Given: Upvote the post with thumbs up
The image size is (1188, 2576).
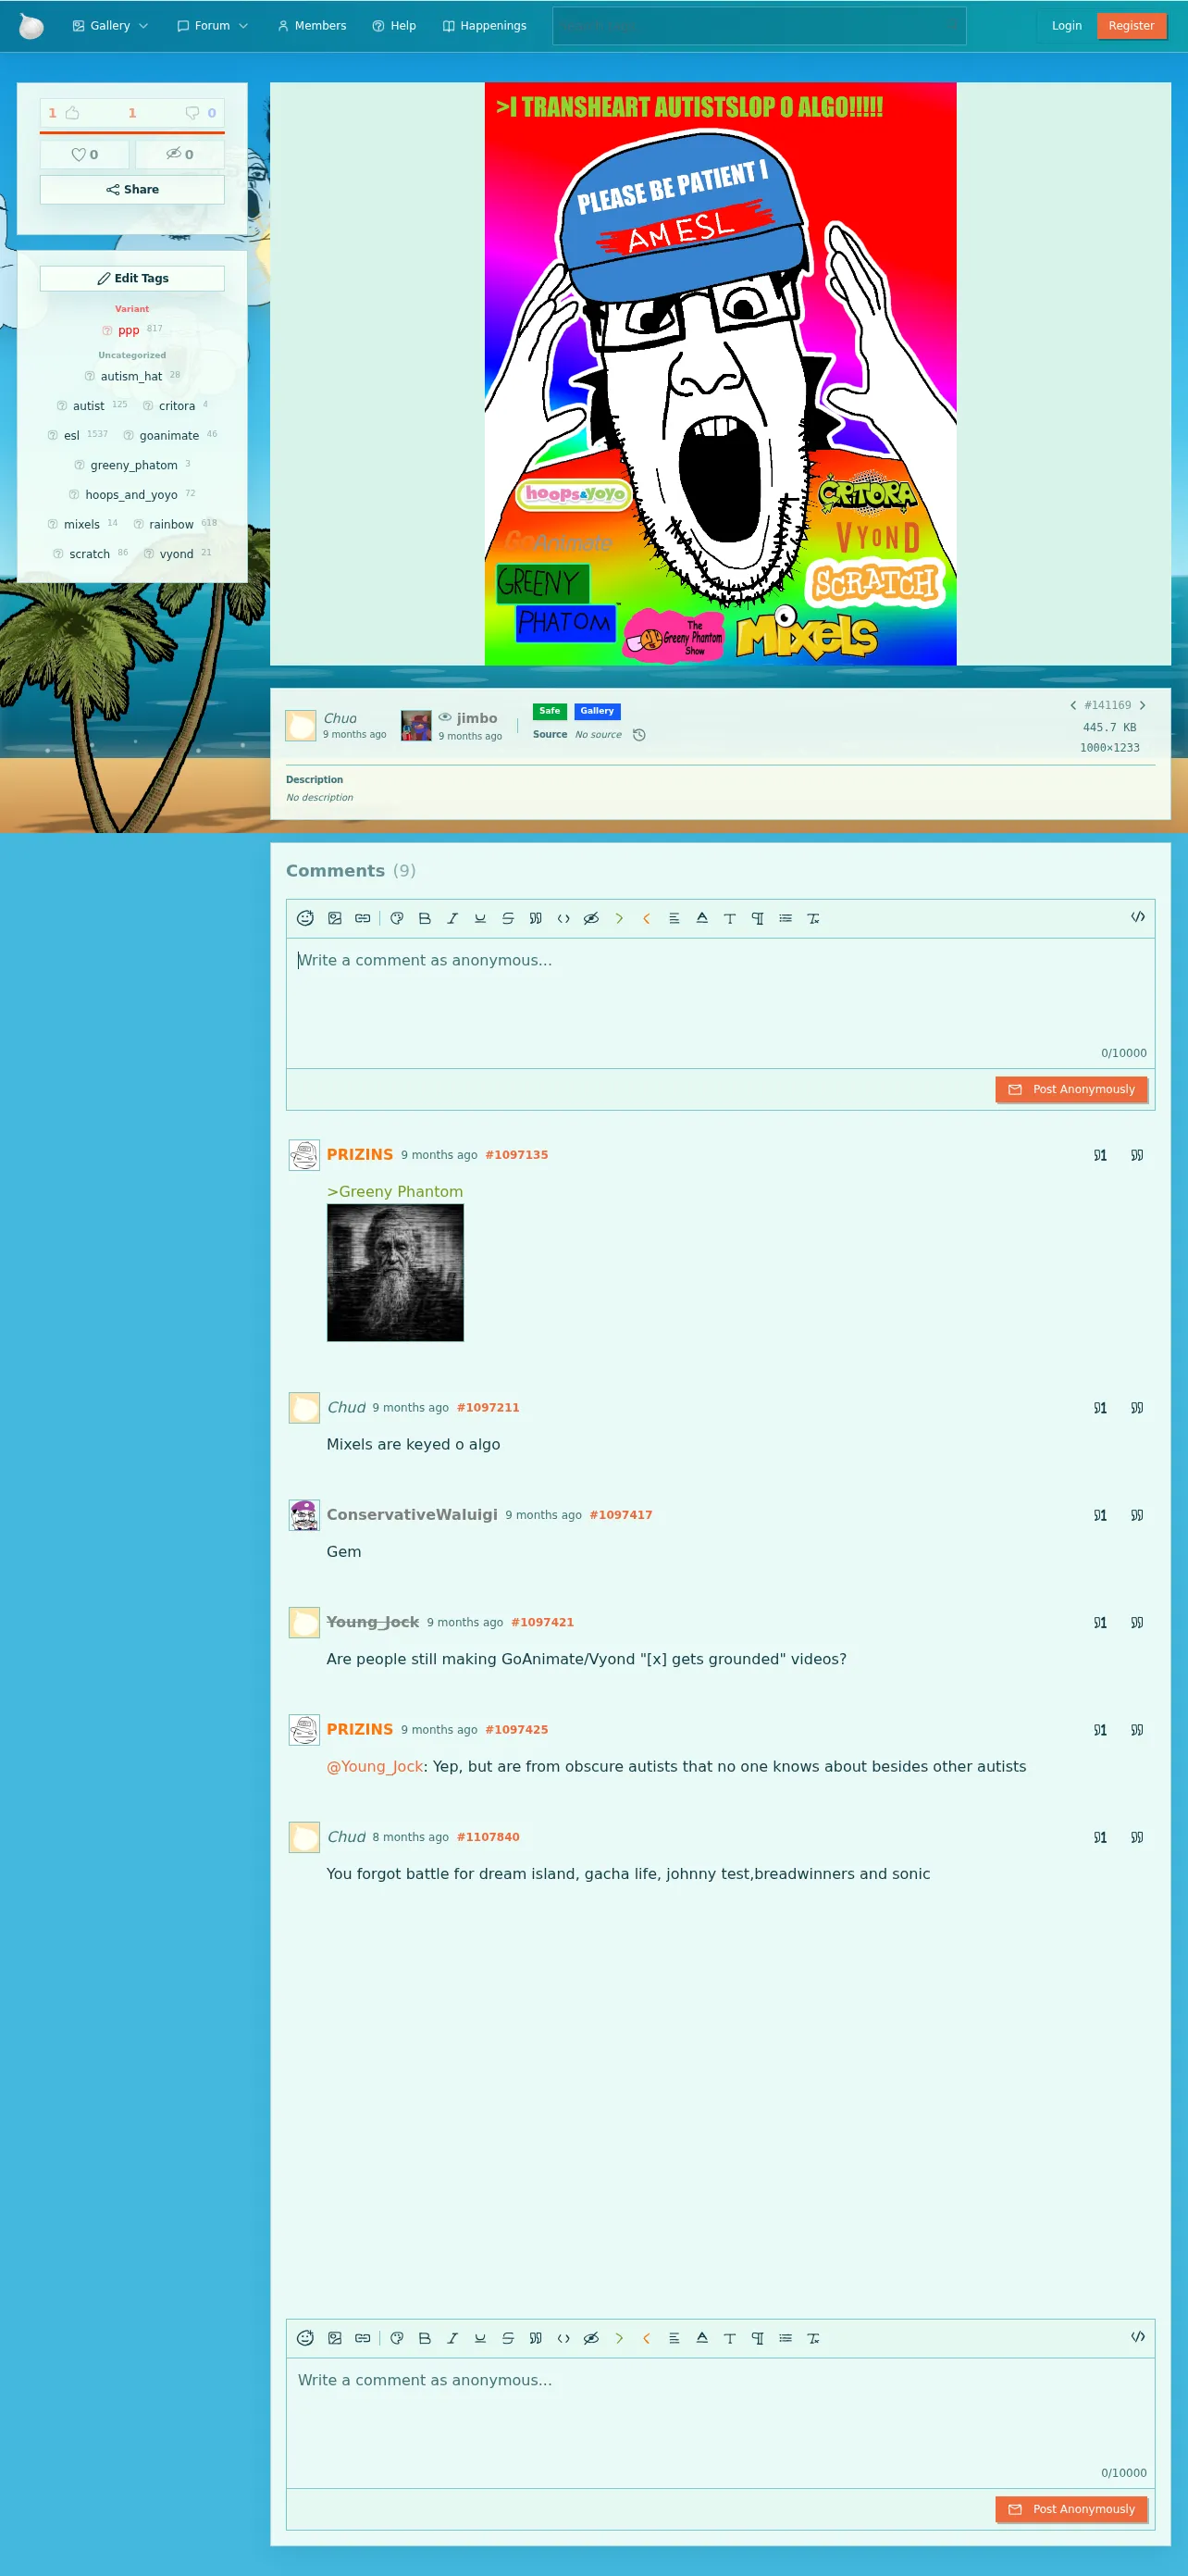Looking at the screenshot, I should pos(72,113).
